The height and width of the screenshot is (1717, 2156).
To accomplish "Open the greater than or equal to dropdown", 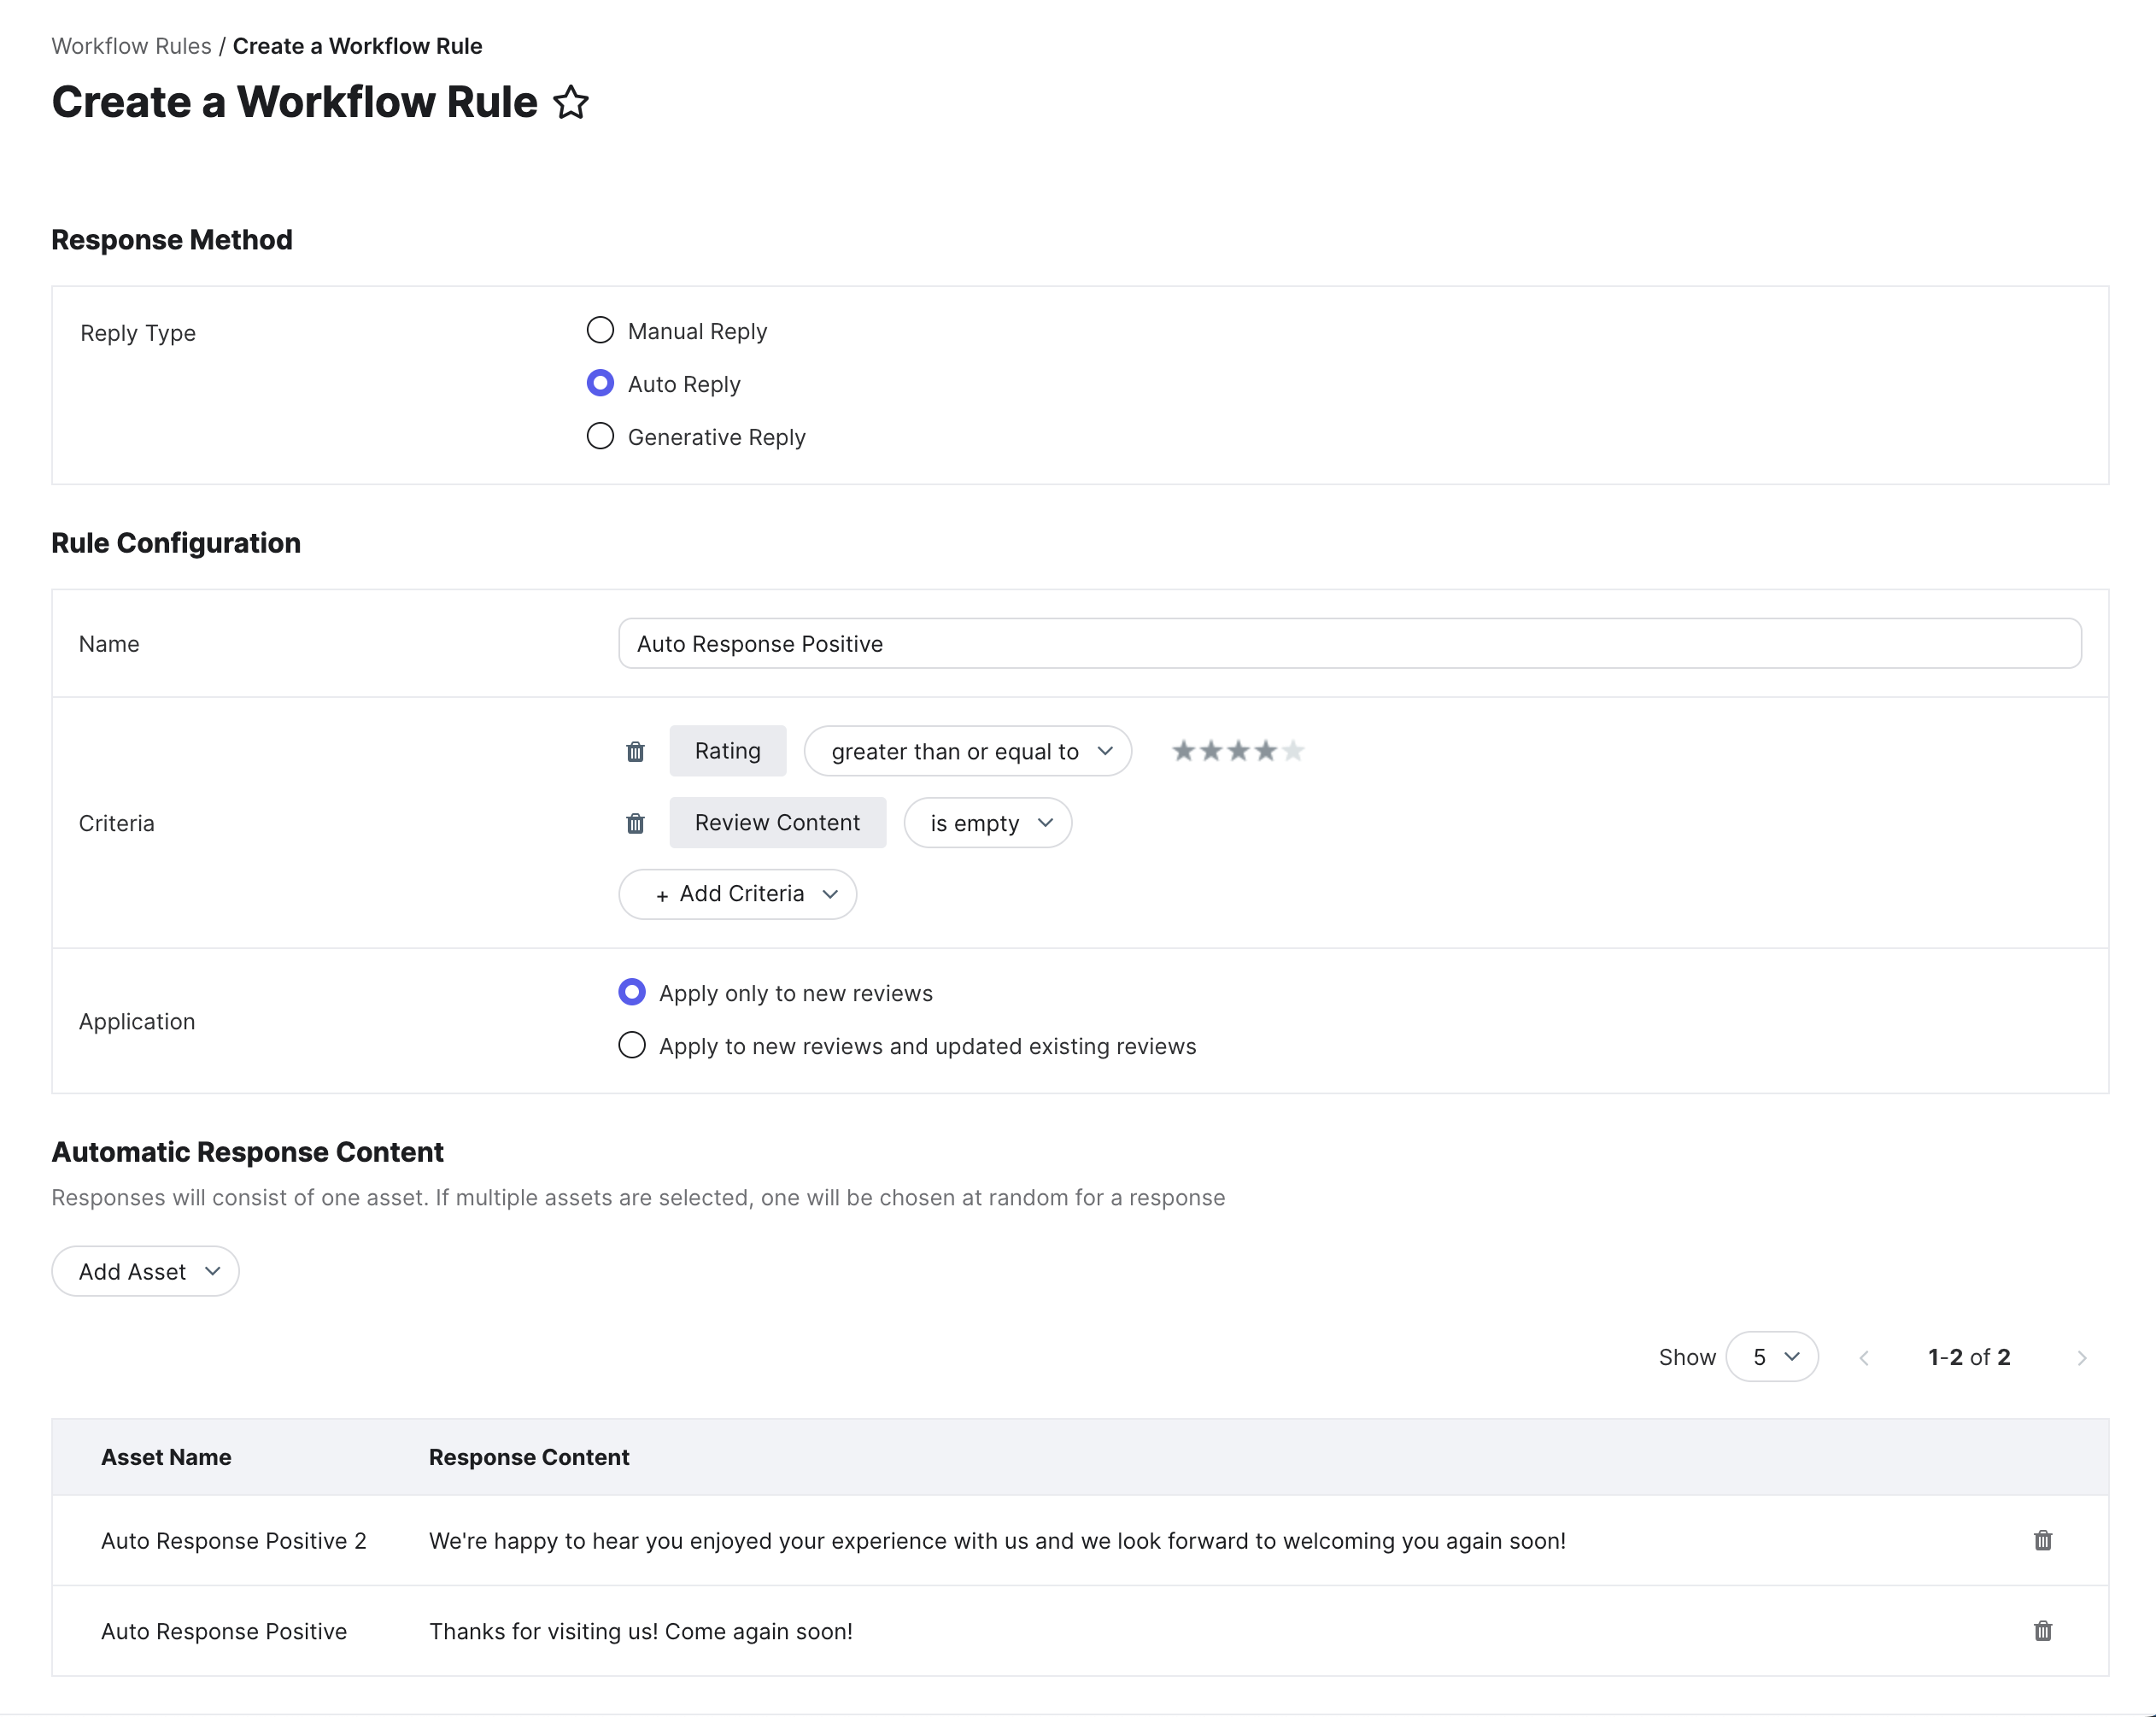I will (967, 751).
